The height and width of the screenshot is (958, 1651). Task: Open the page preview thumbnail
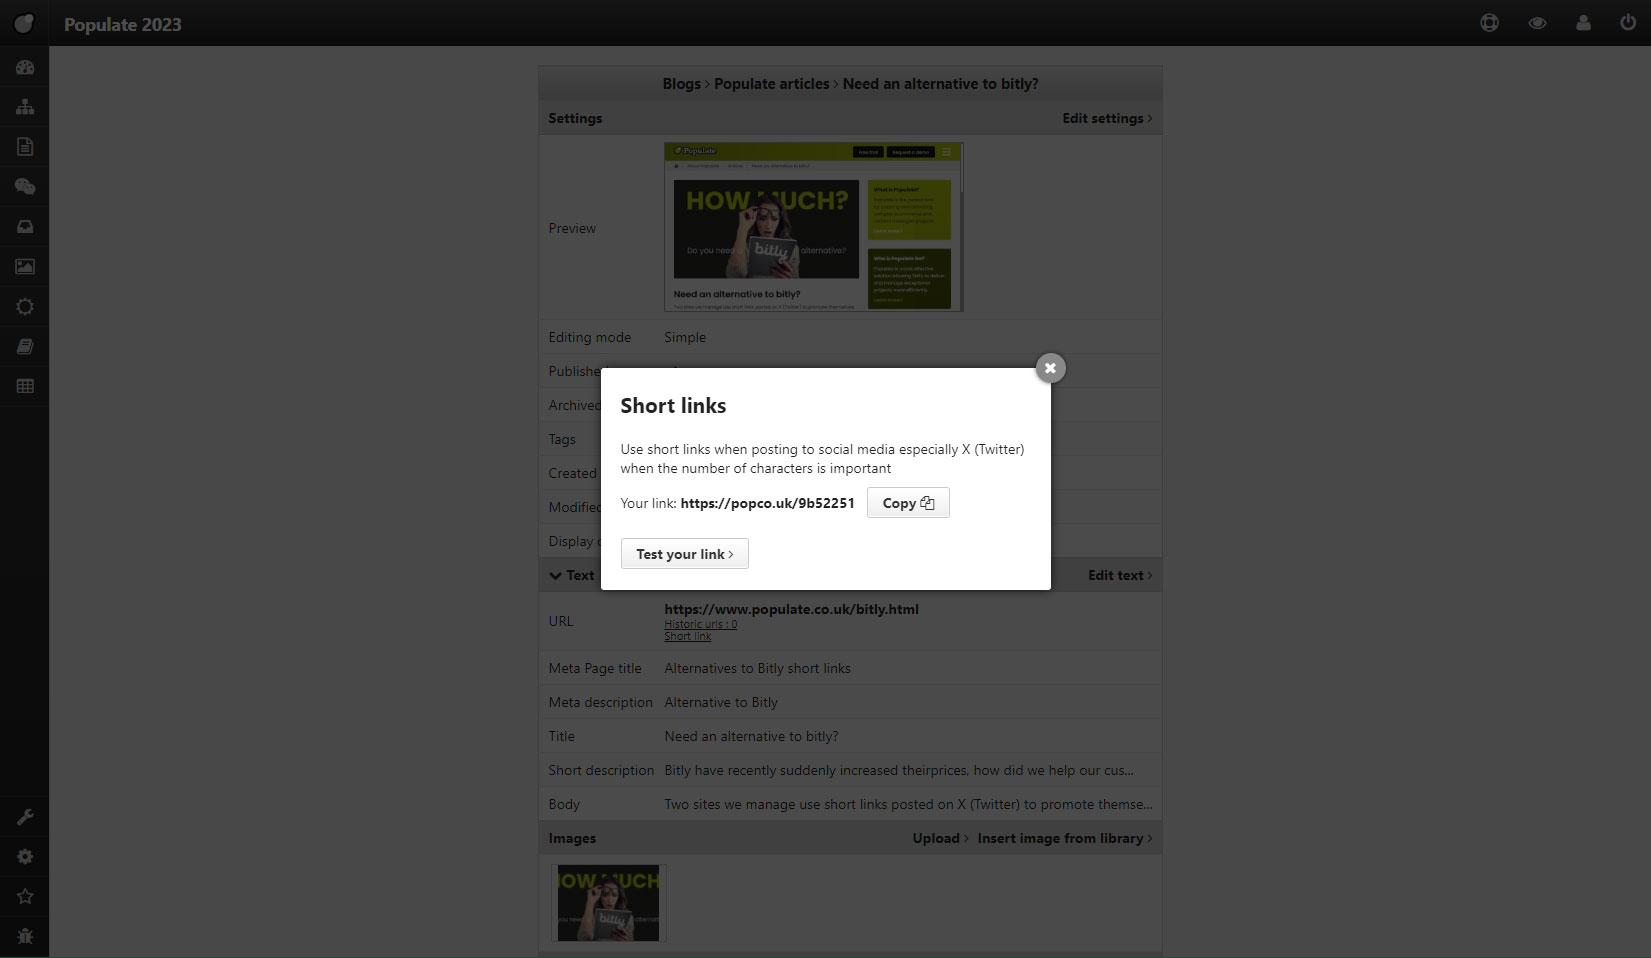click(813, 227)
